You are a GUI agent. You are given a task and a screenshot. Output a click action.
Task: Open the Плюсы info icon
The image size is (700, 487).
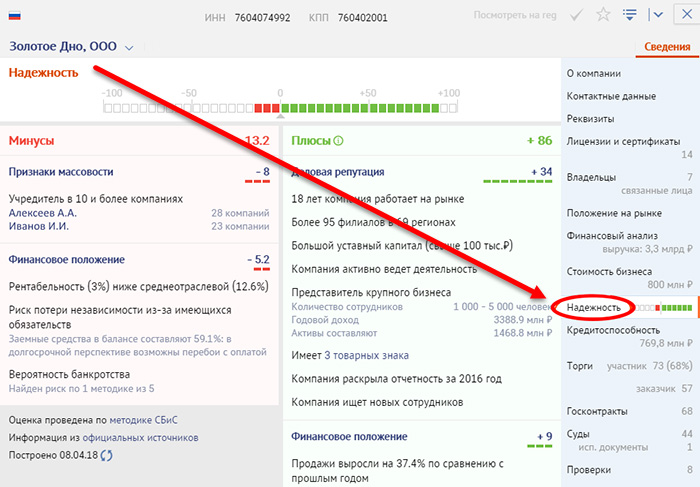(x=338, y=141)
